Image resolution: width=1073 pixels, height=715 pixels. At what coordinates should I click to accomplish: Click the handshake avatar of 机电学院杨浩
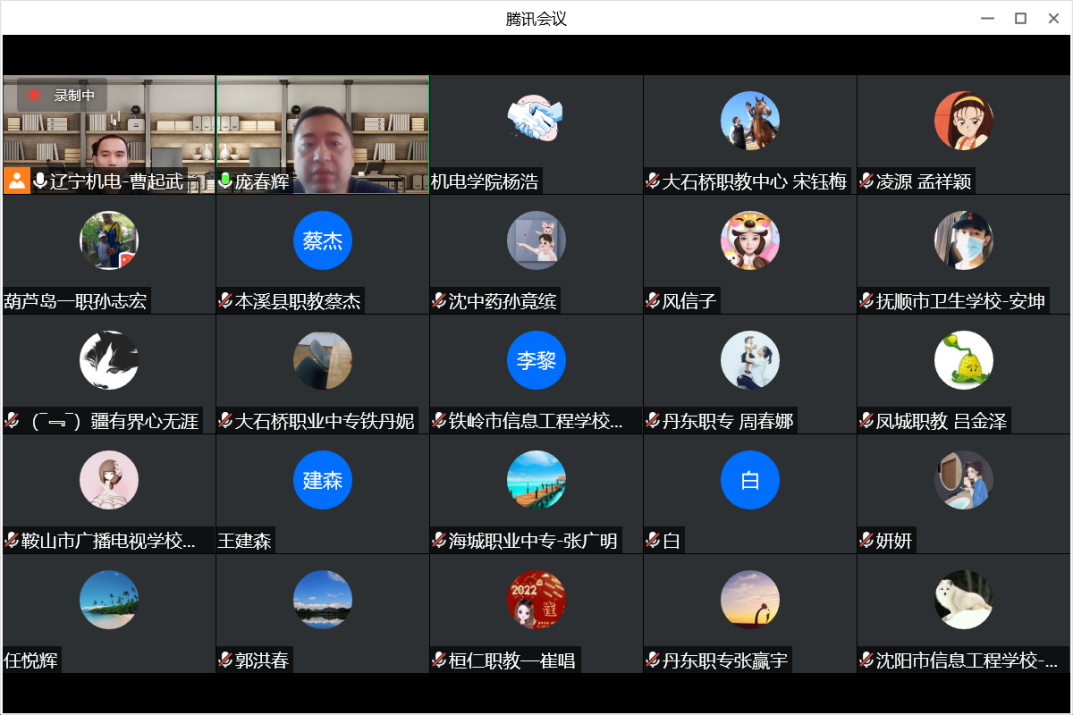tap(536, 121)
